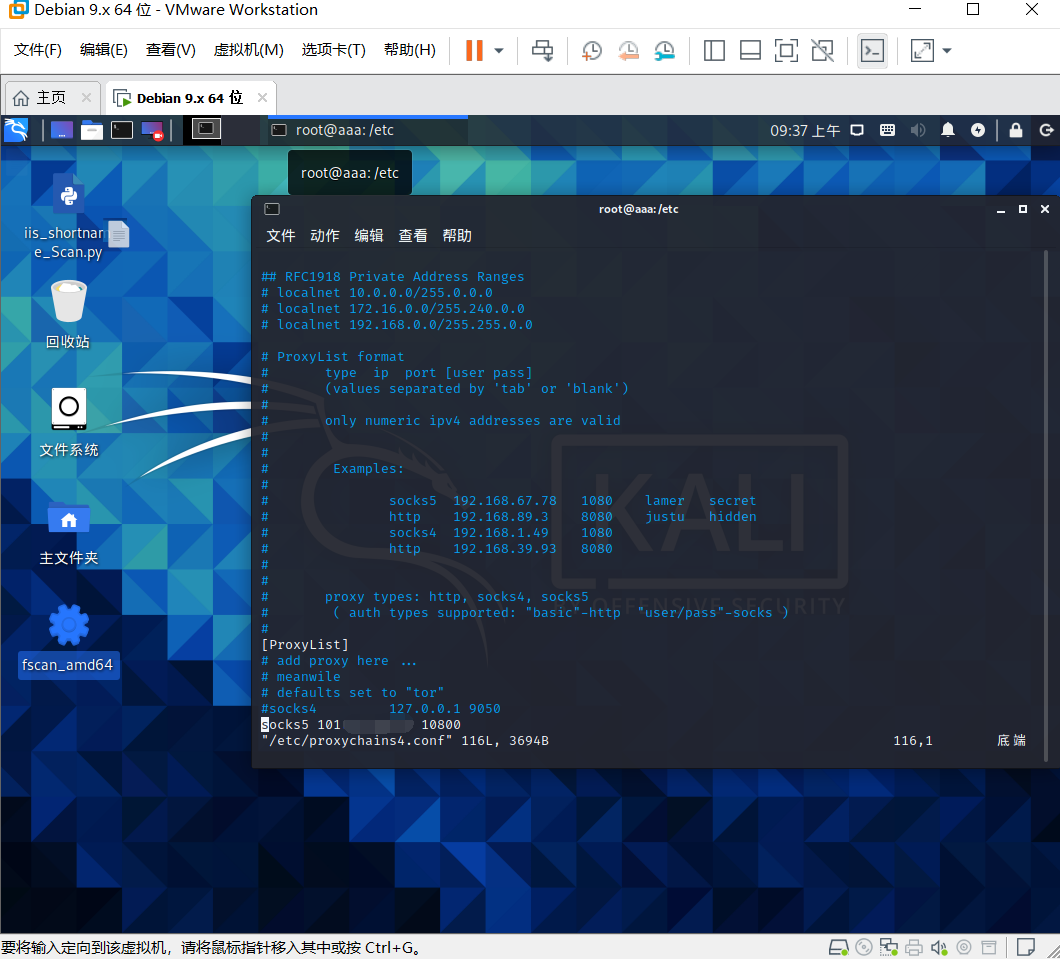Screen dimensions: 1060x959
Task: Open the Kali applications menu icon
Action: click(15, 129)
